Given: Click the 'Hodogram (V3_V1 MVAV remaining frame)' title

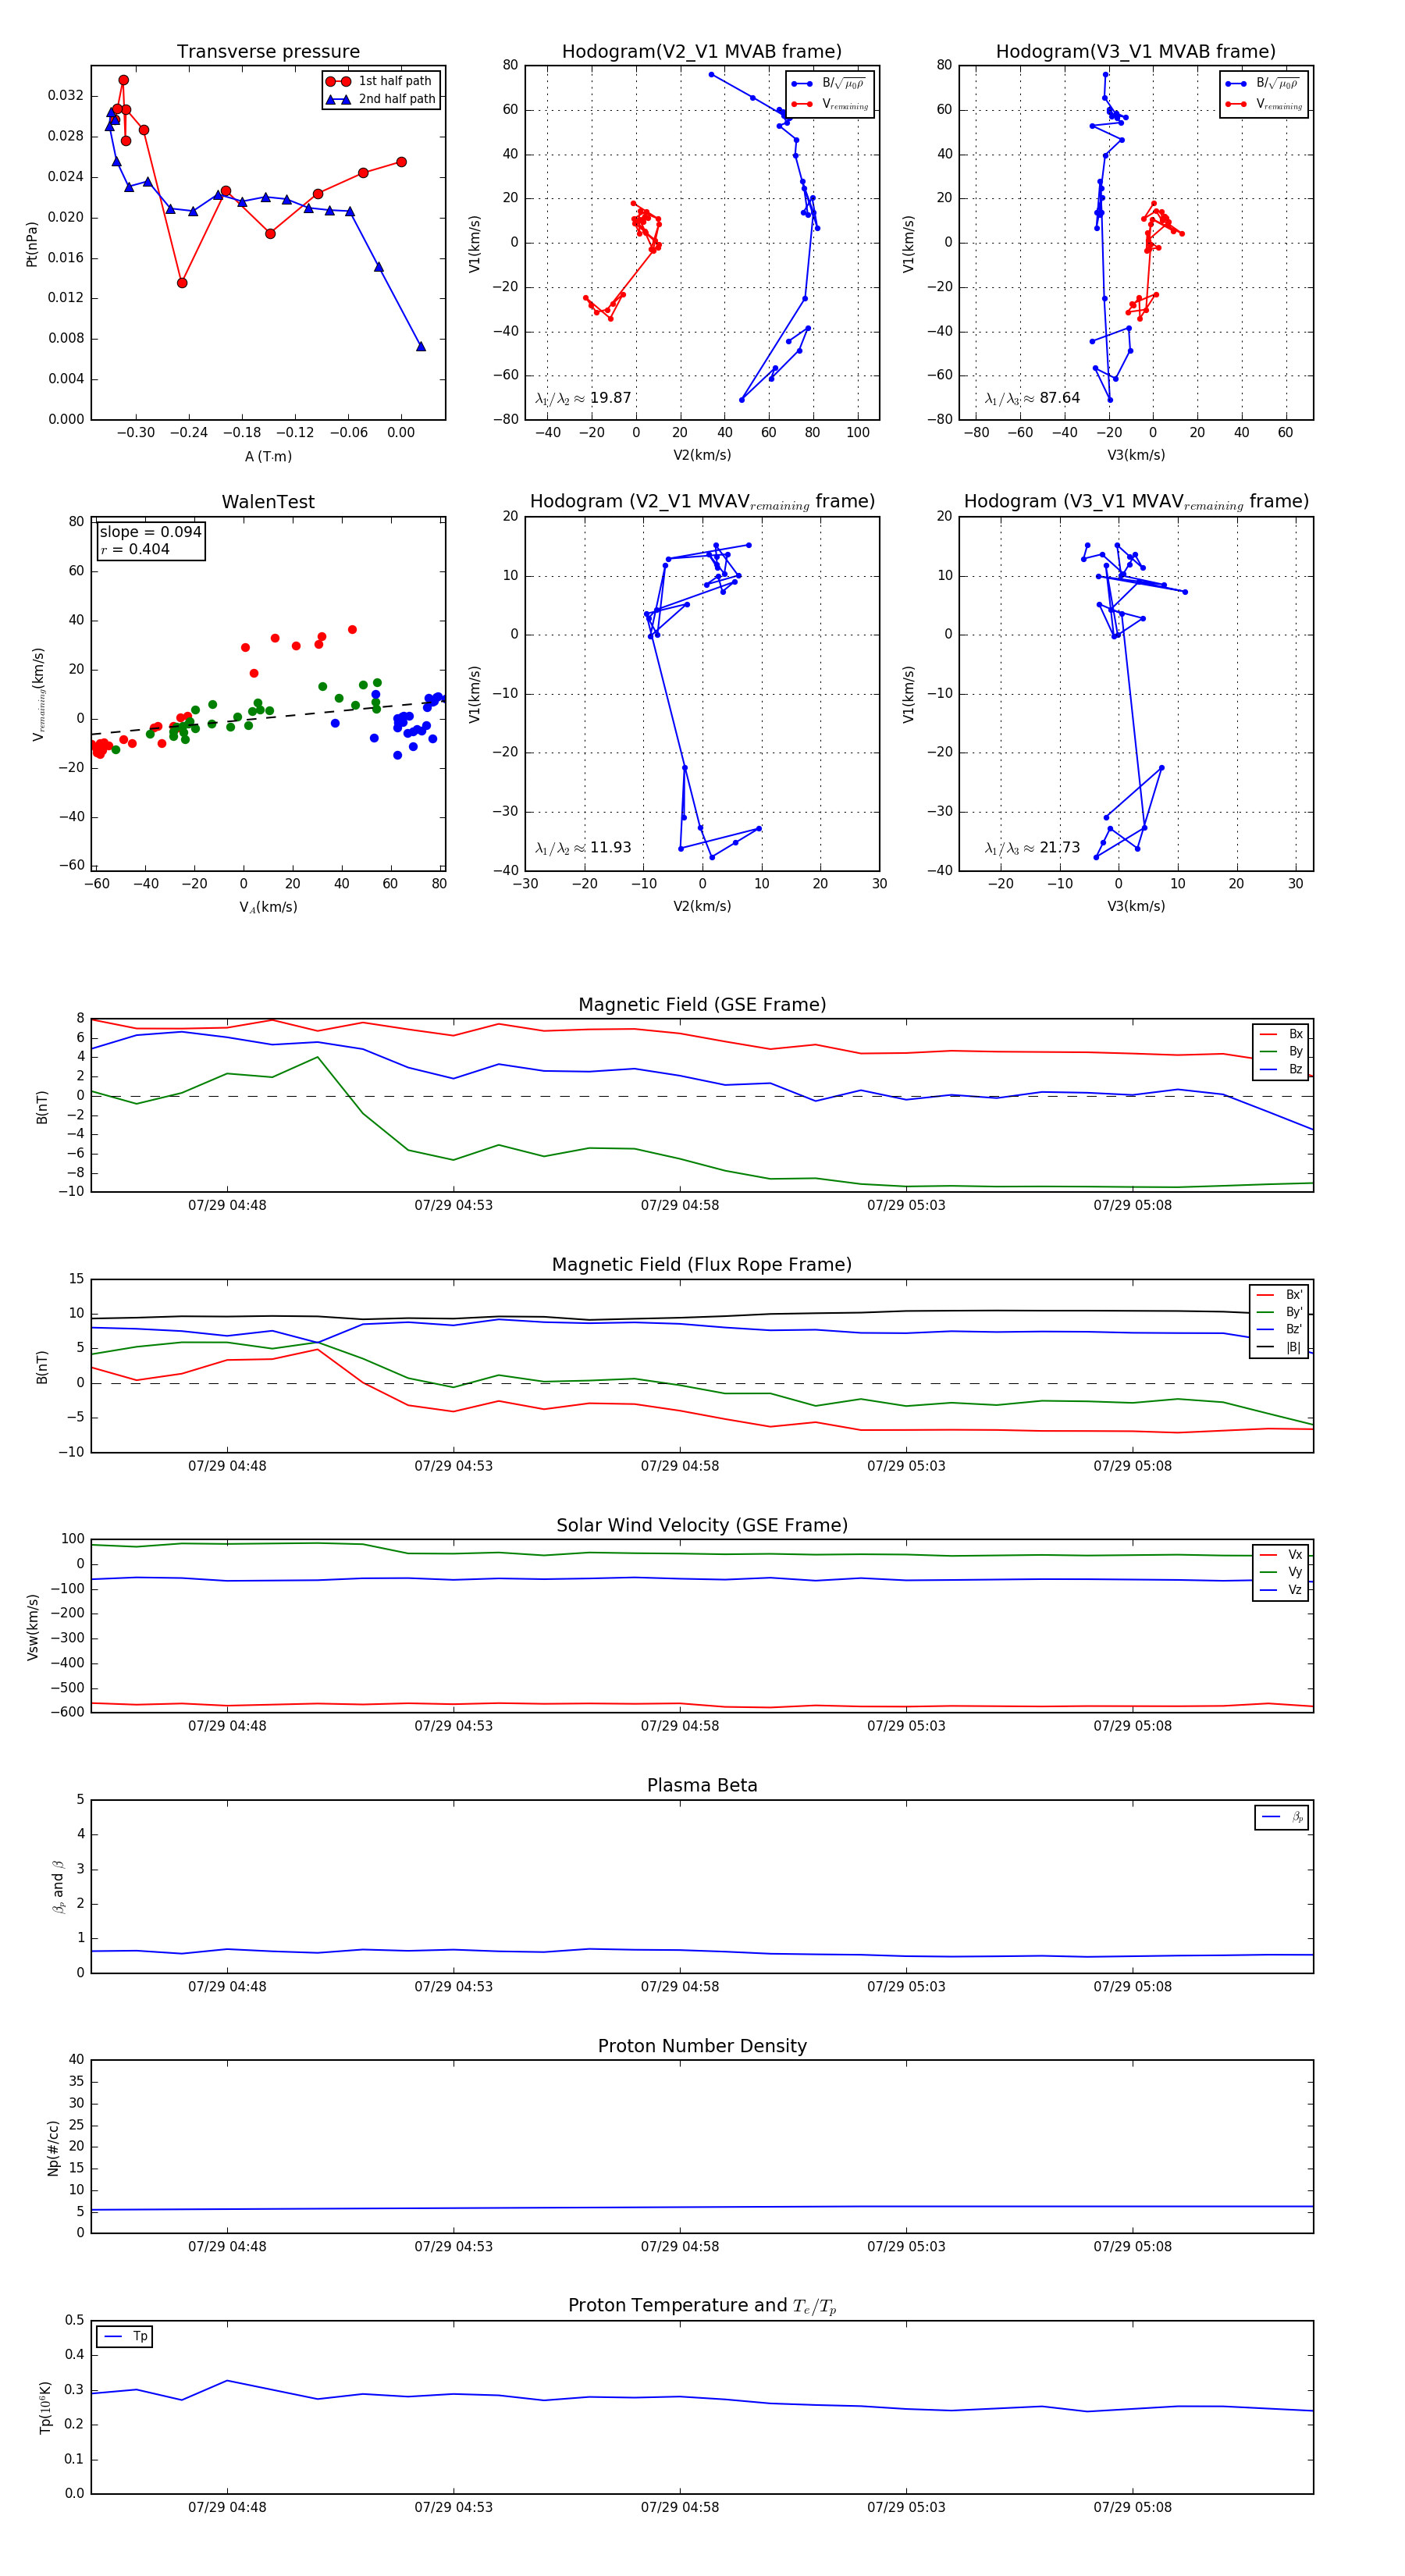Looking at the screenshot, I should click(1136, 502).
